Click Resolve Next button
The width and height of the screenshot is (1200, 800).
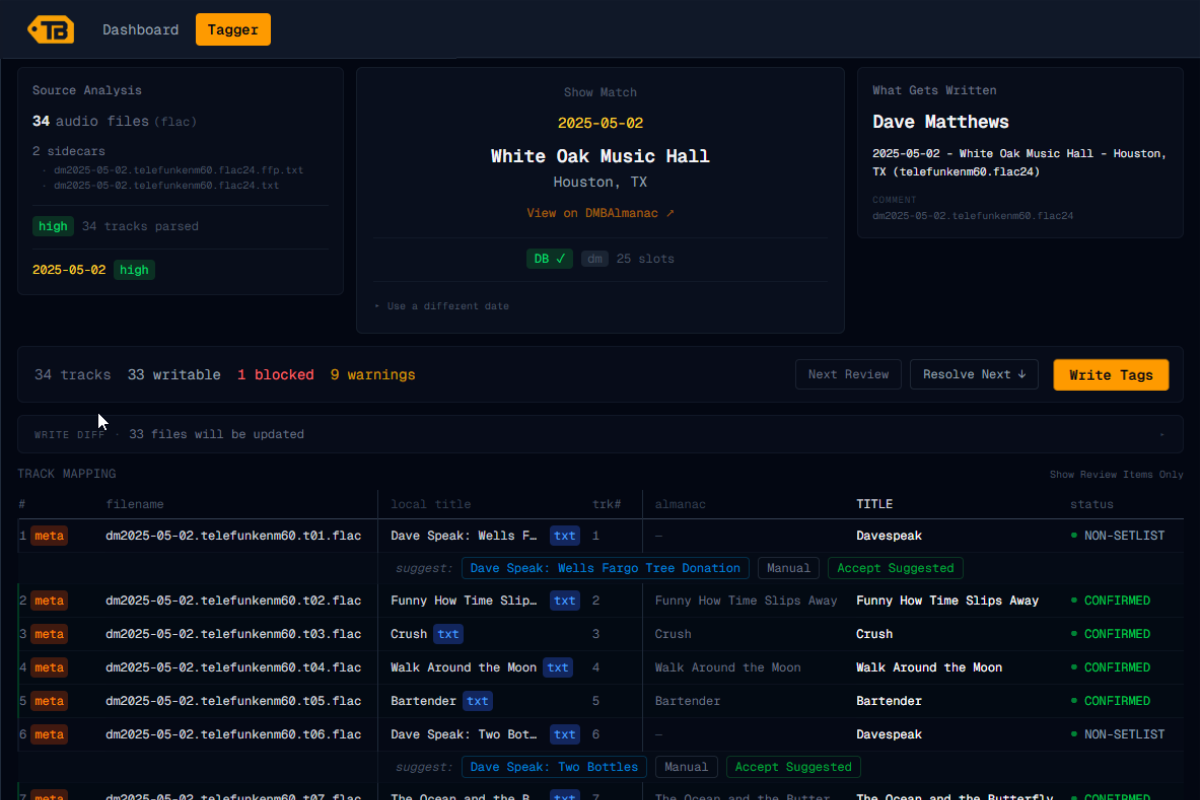tap(974, 374)
